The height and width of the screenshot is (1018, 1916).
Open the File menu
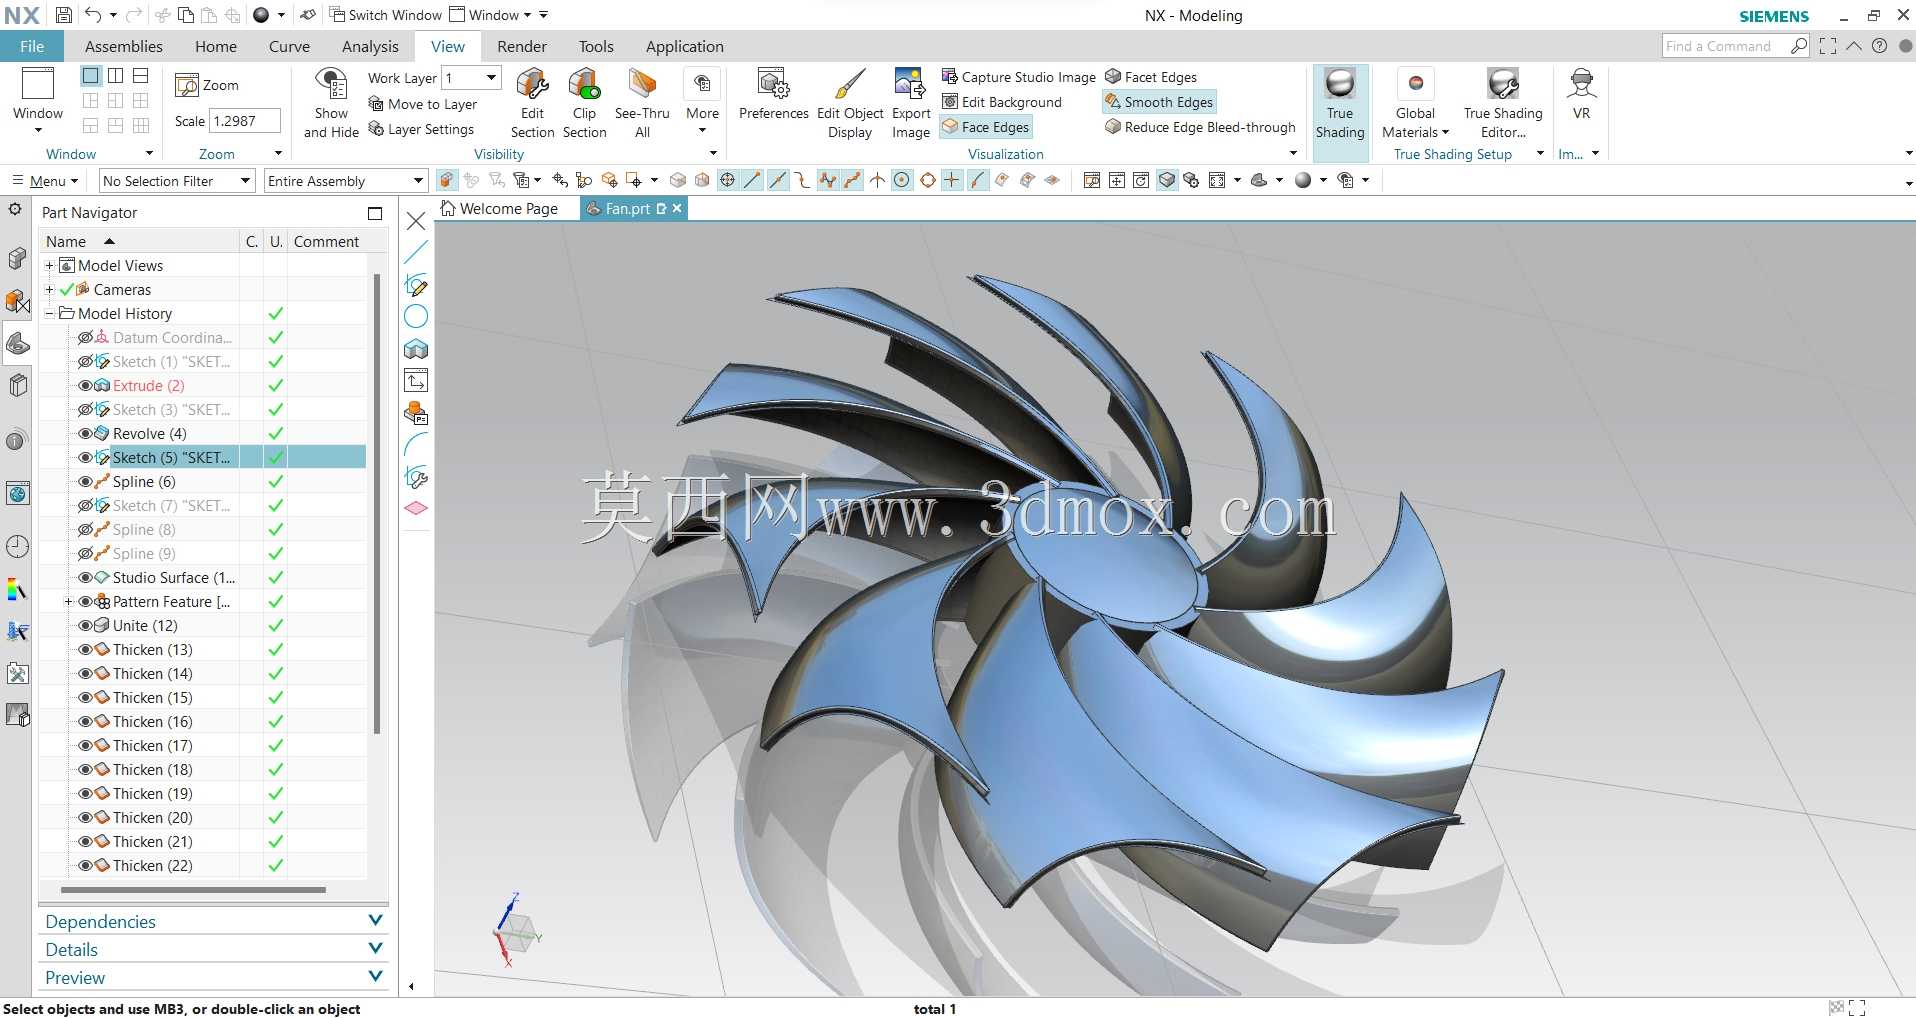coord(32,46)
